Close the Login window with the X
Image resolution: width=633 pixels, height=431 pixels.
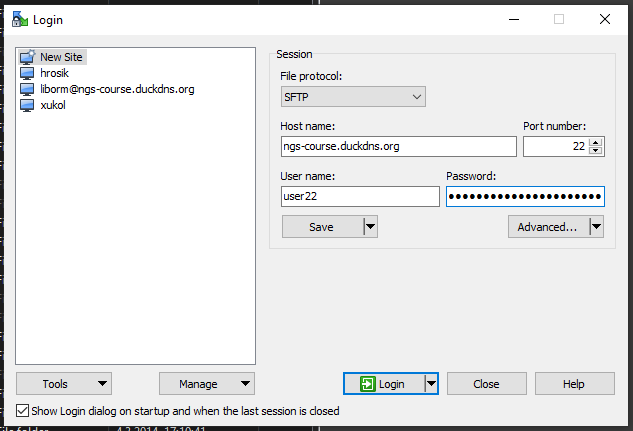pos(605,19)
